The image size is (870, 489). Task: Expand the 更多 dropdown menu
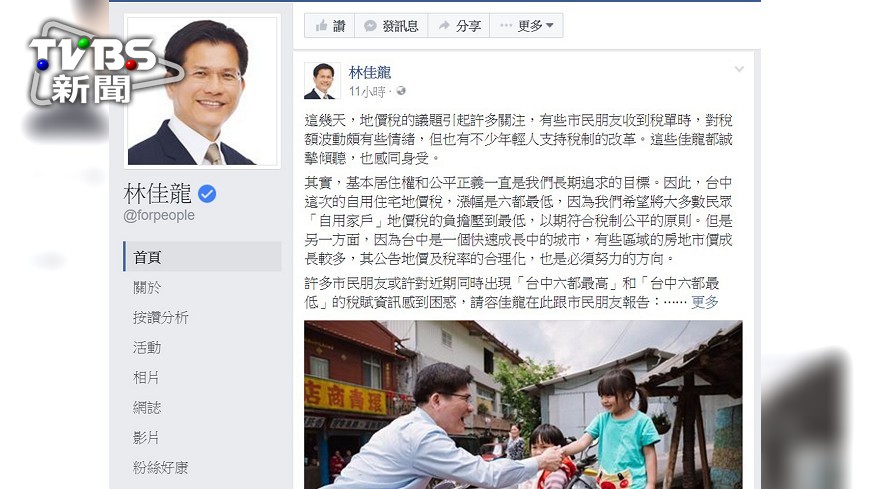coord(527,26)
